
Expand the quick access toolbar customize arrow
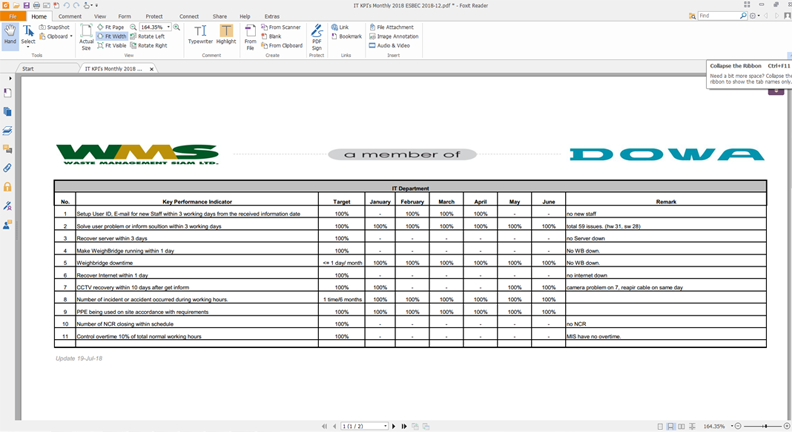(x=96, y=6)
